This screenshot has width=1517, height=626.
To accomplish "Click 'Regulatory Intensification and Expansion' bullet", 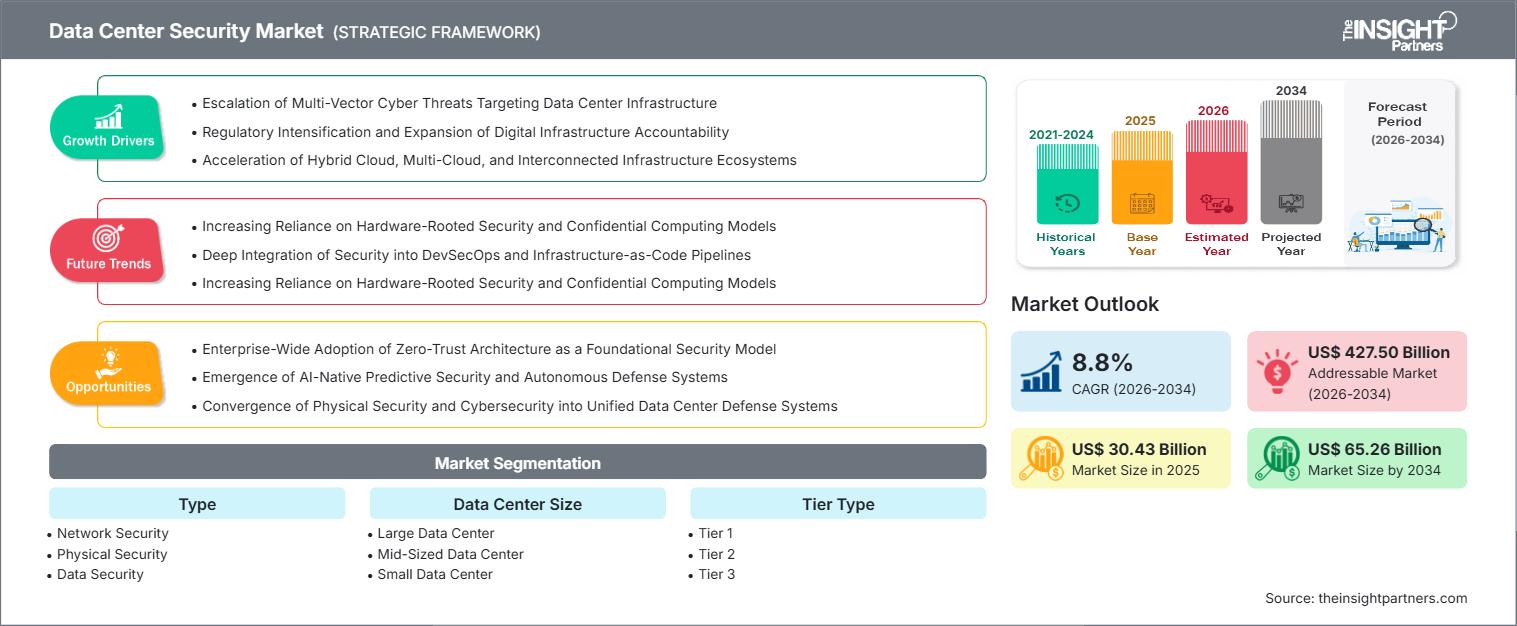I will (x=465, y=132).
